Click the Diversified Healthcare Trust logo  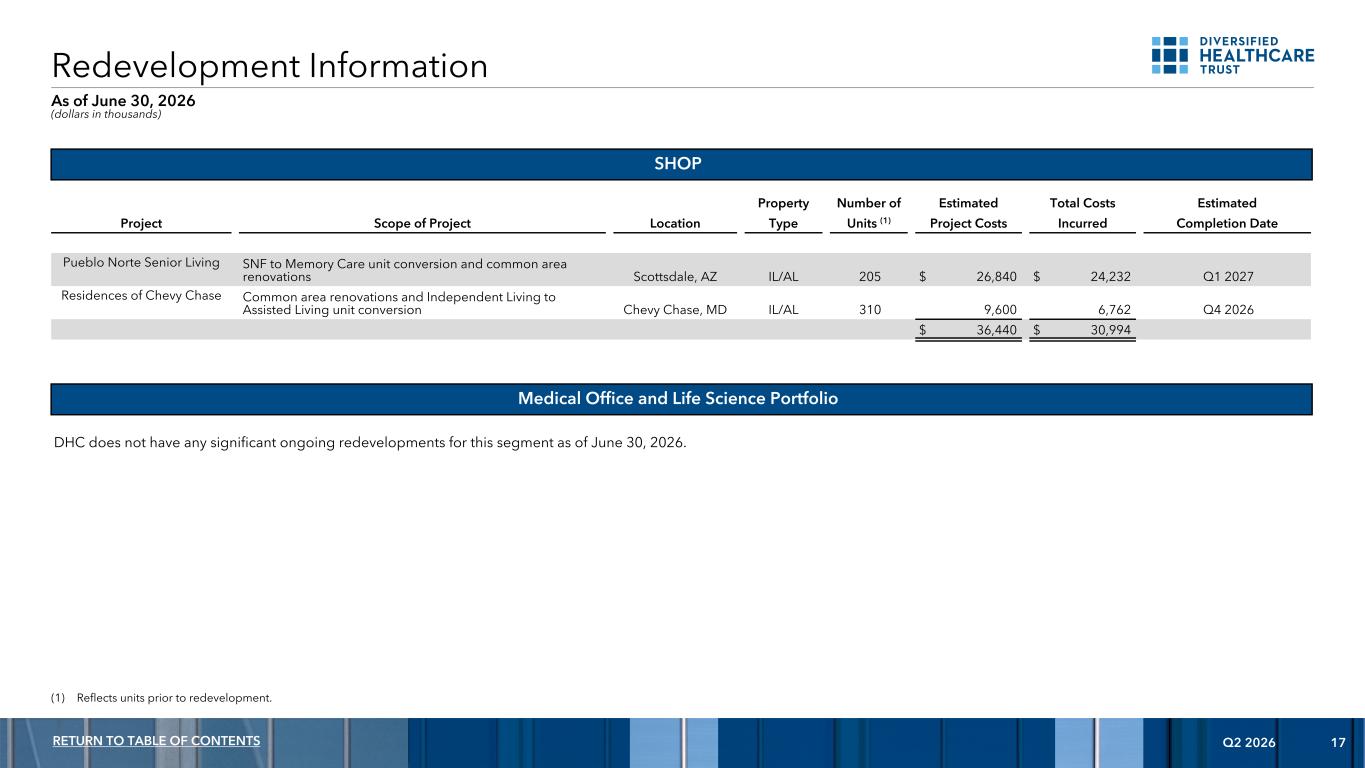click(1233, 55)
